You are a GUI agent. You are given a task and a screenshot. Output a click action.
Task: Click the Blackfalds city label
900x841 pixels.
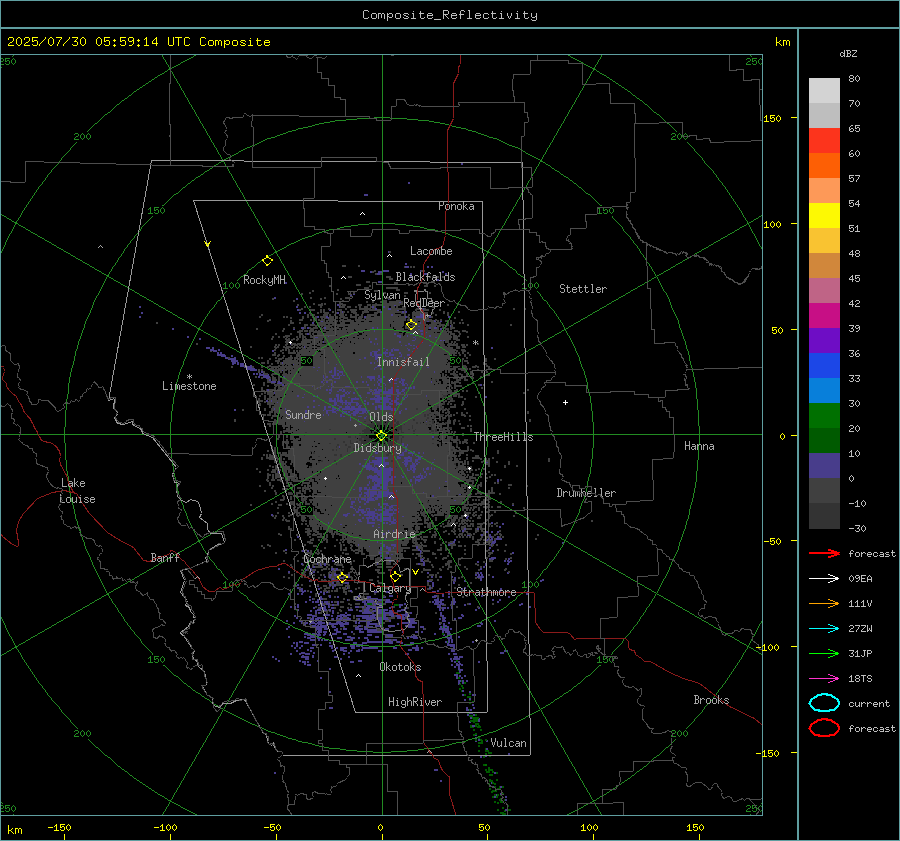pyautogui.click(x=425, y=277)
